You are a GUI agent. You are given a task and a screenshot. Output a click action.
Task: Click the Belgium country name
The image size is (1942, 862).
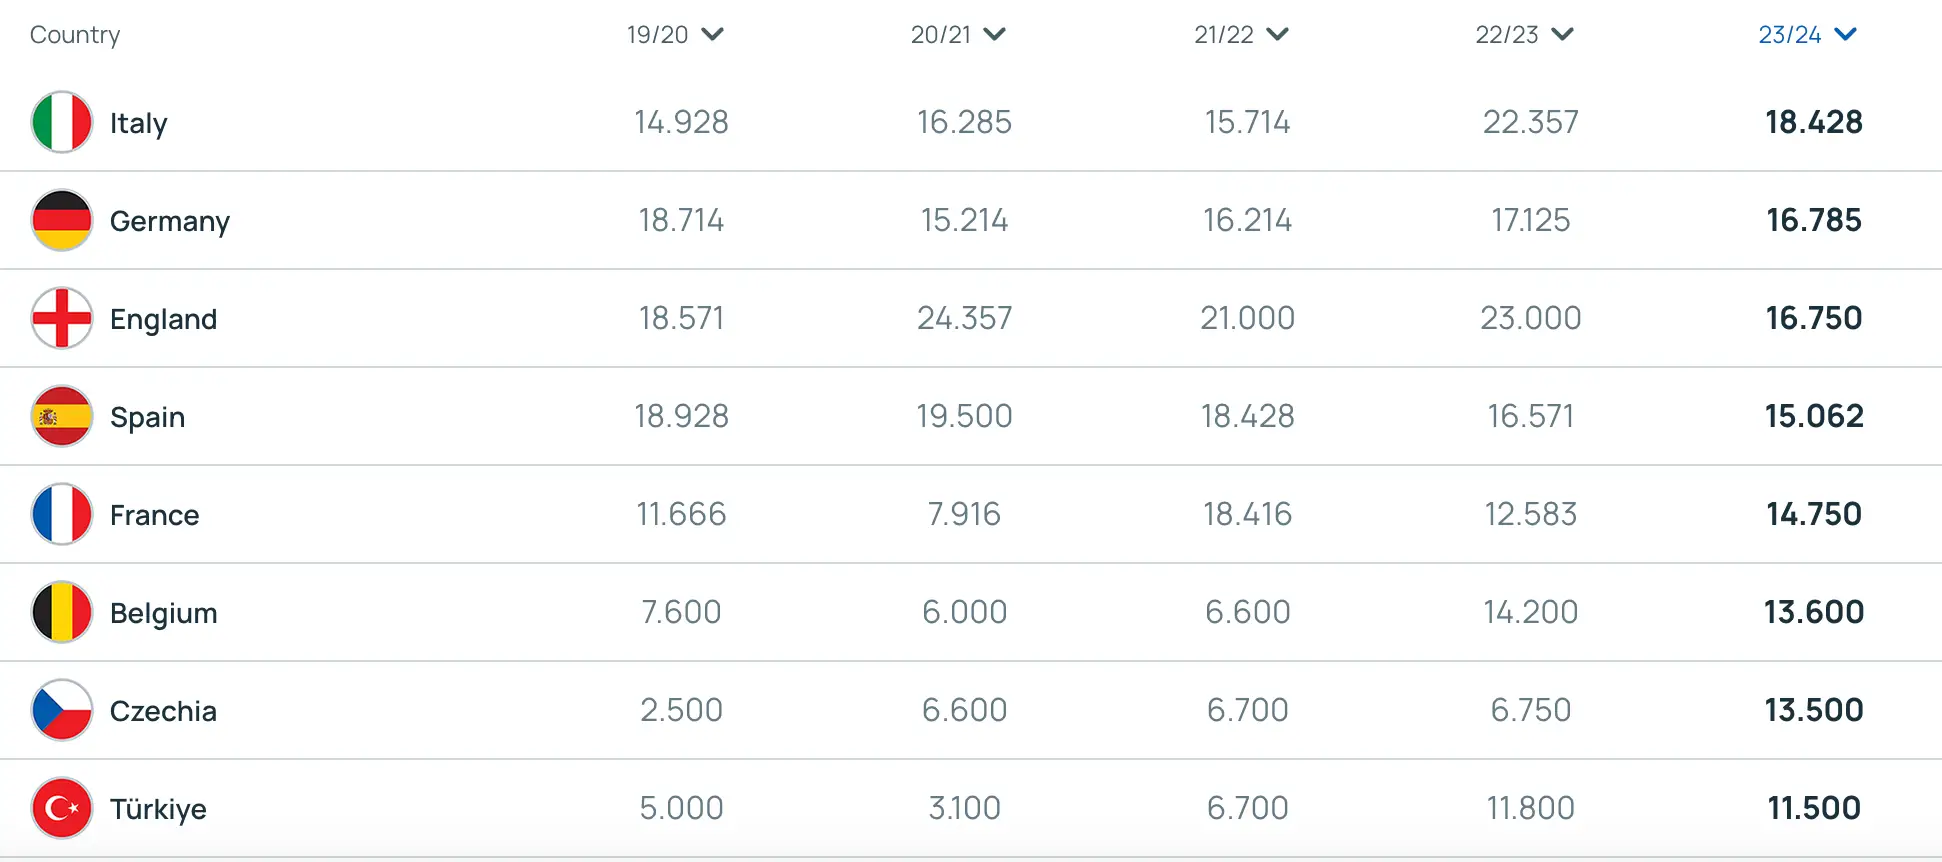click(x=164, y=612)
